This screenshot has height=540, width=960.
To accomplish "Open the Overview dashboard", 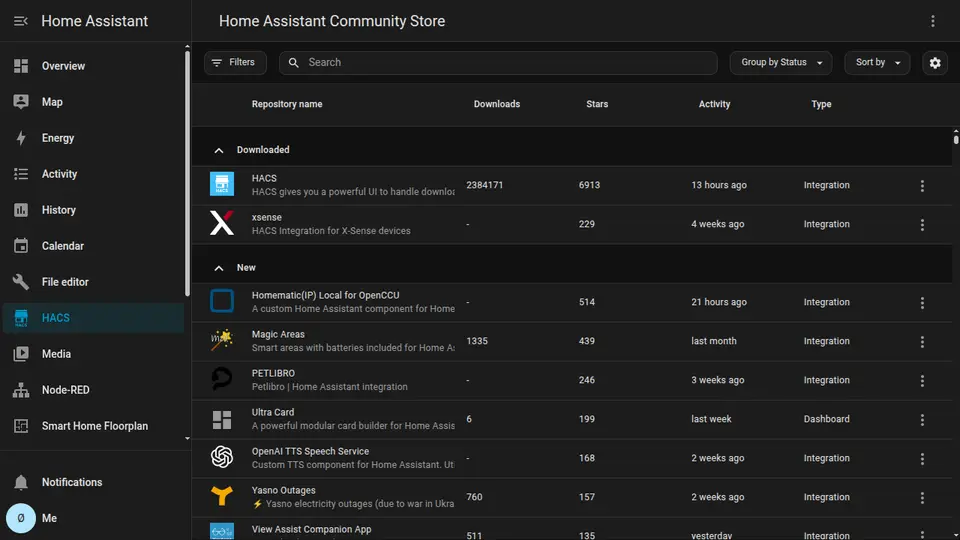I will [93, 66].
